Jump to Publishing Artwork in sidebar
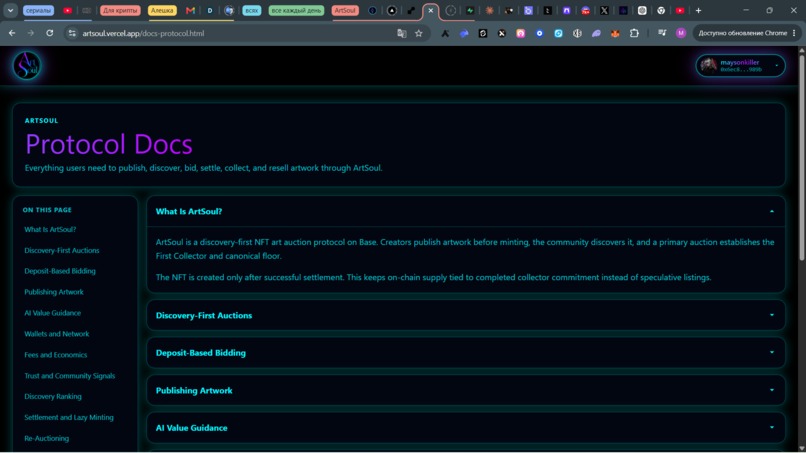The image size is (806, 453). point(53,292)
